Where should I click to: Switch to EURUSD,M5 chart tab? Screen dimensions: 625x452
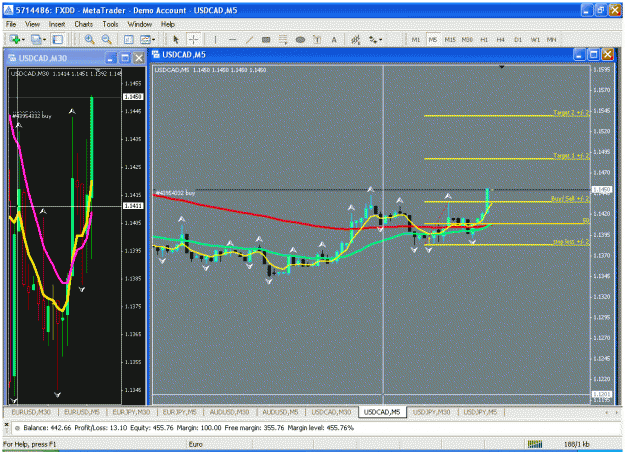[82, 412]
